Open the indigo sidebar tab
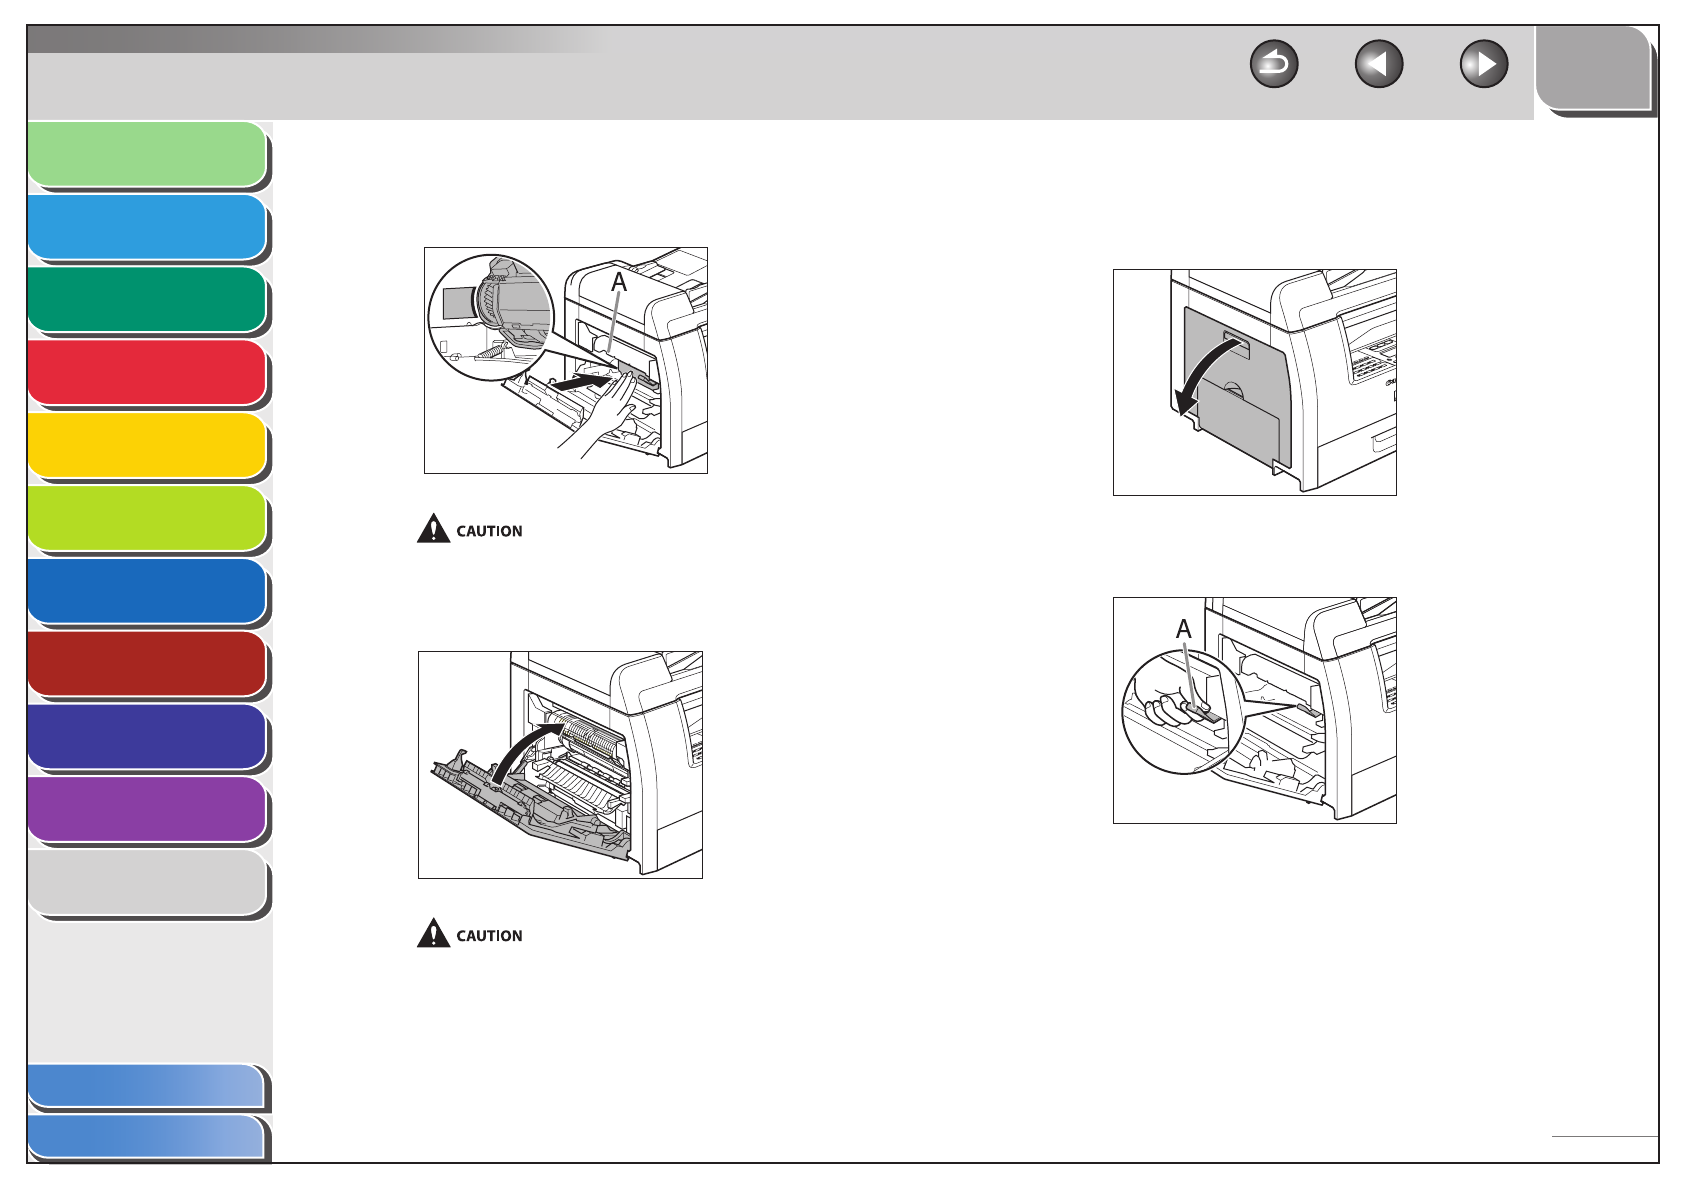The image size is (1682, 1189). [148, 737]
